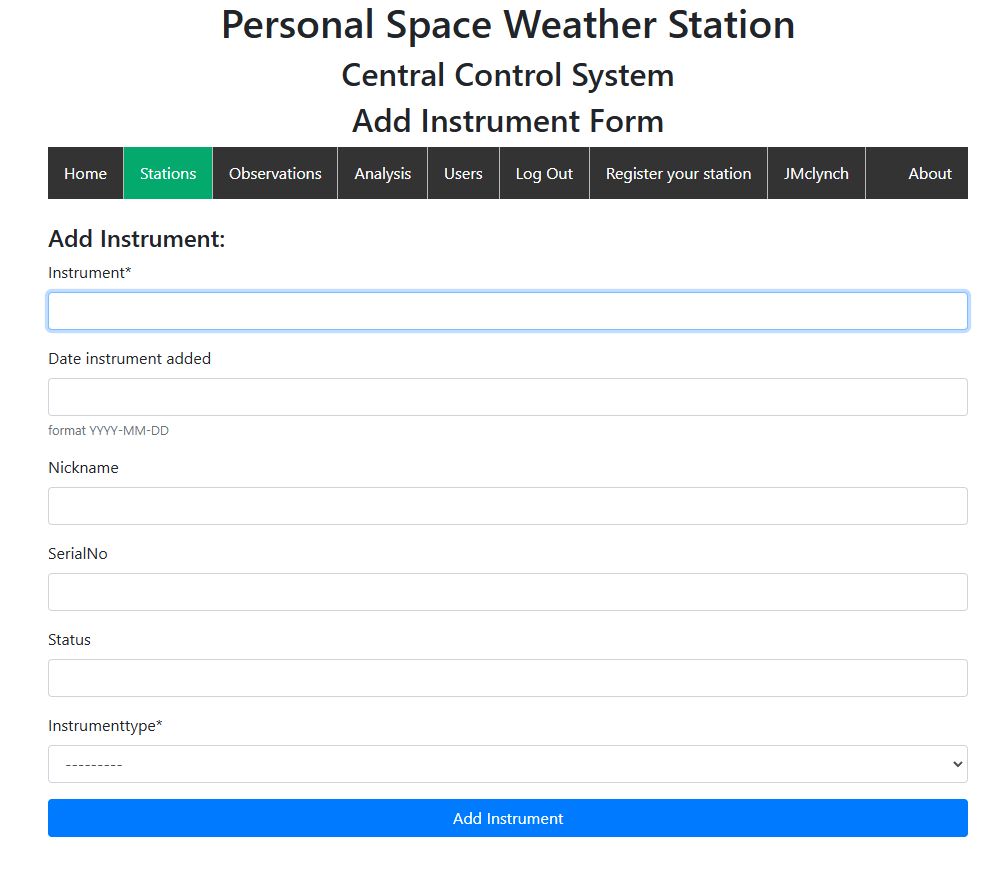Screen dimensions: 1002x887
Task: Open the JMclynch user profile link
Action: coord(816,174)
